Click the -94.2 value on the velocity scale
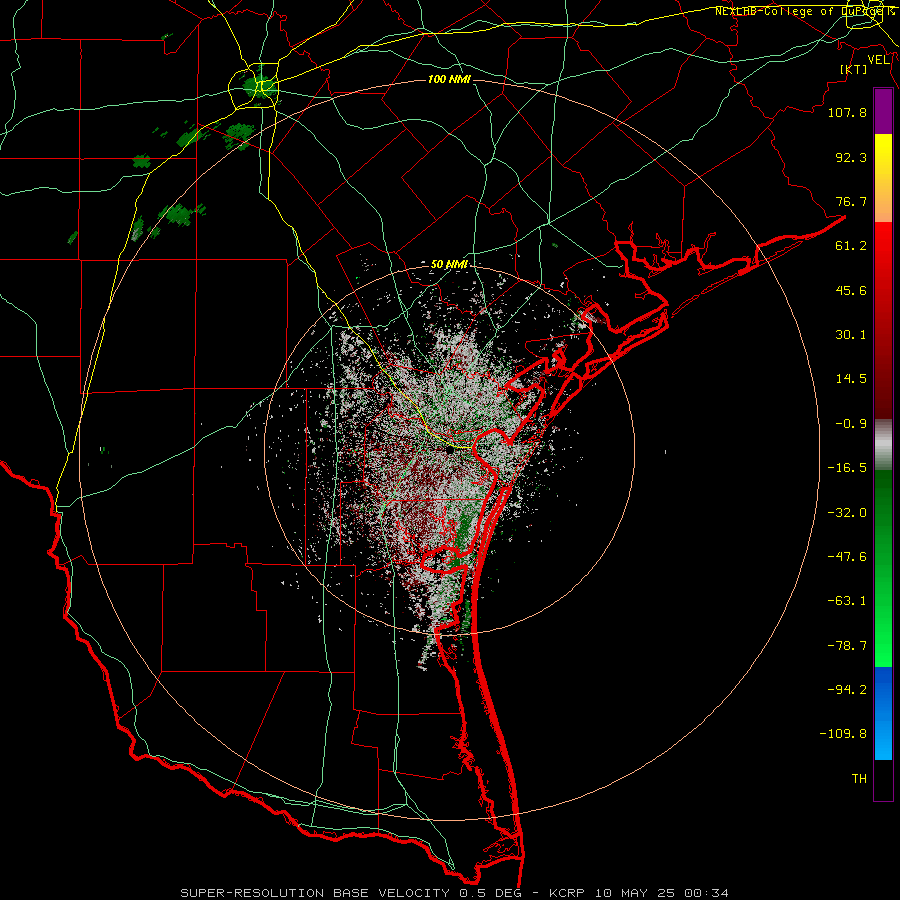Screen dimensions: 900x900 pos(847,689)
